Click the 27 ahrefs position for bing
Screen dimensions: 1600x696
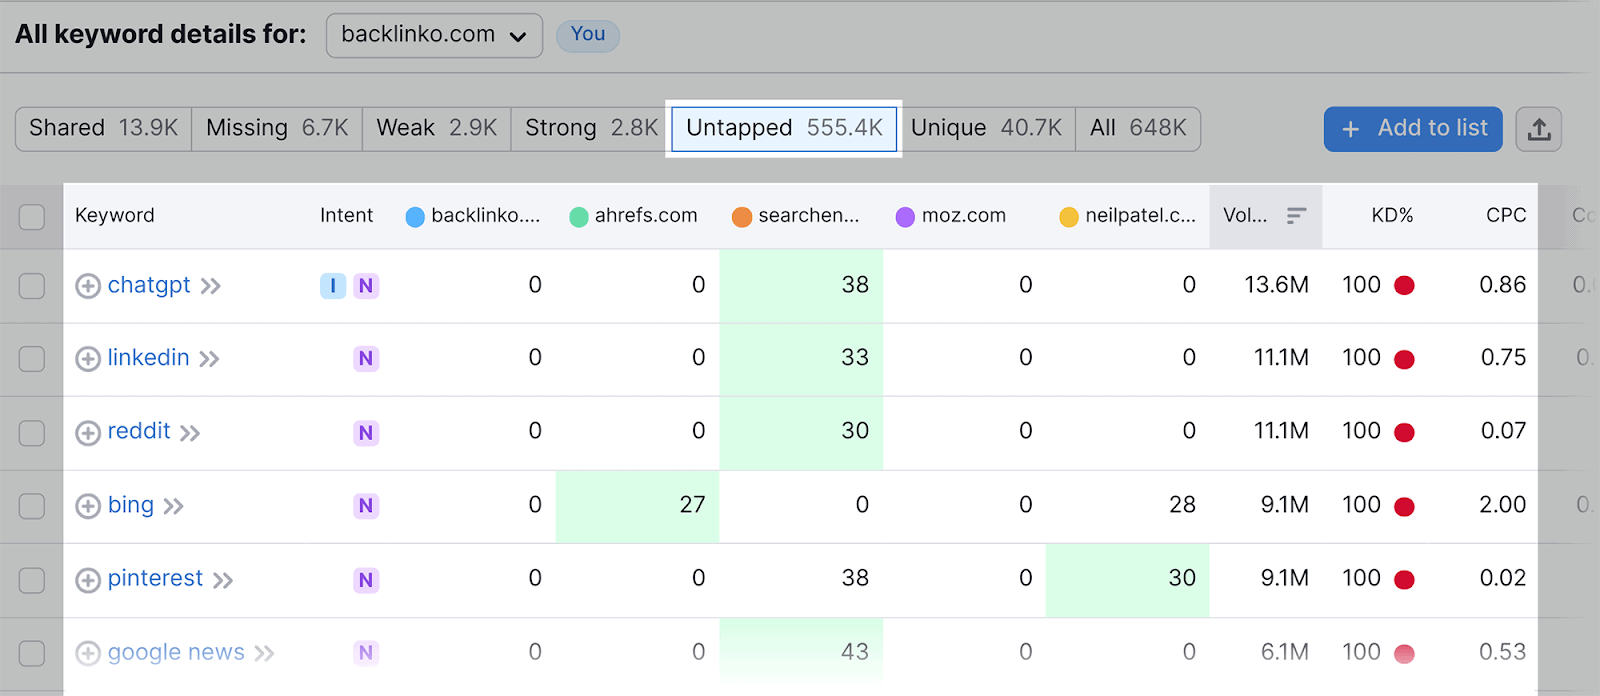pos(692,505)
